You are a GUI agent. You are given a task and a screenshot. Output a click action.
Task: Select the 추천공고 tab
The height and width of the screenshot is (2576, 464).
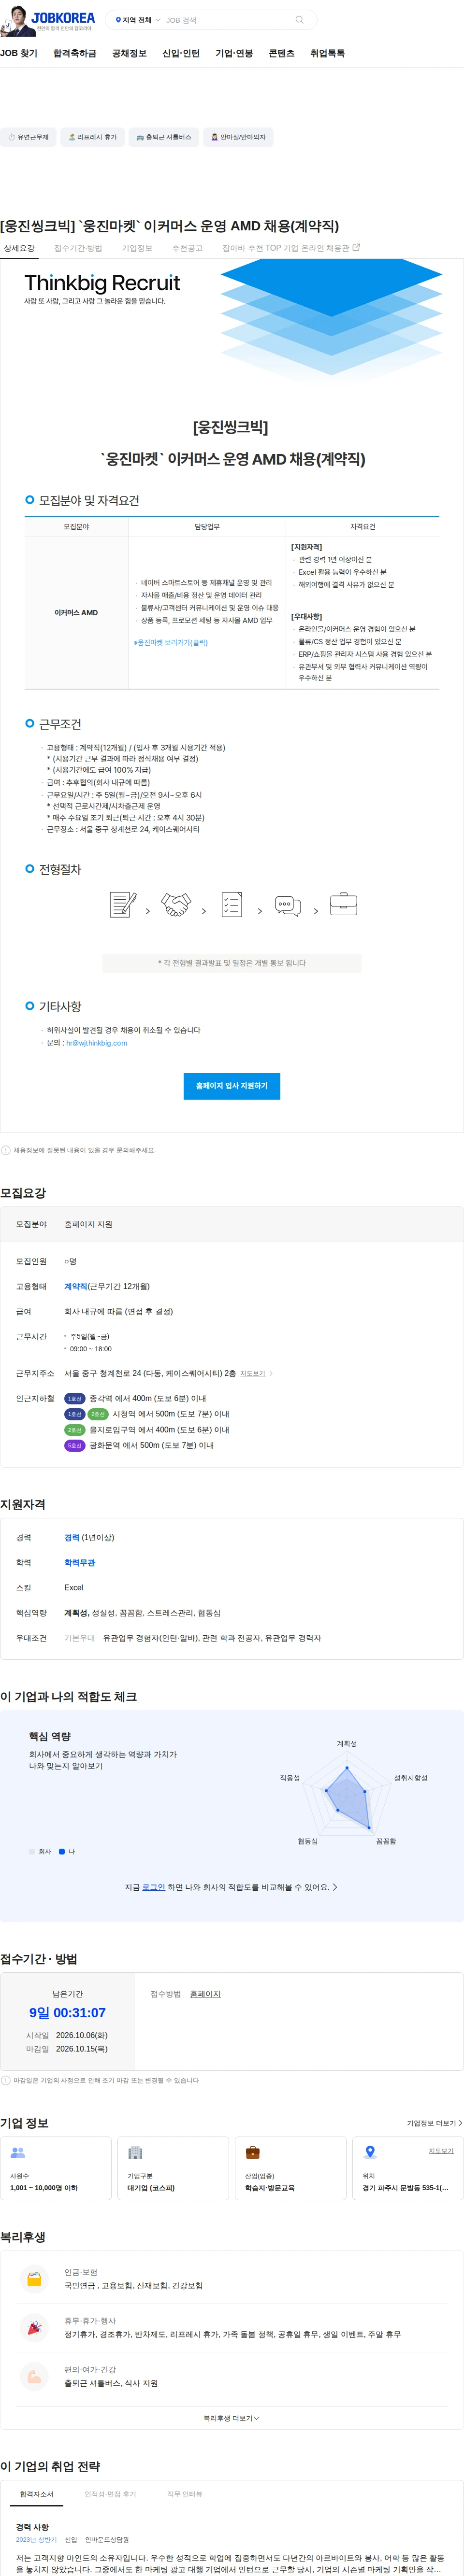(x=187, y=248)
